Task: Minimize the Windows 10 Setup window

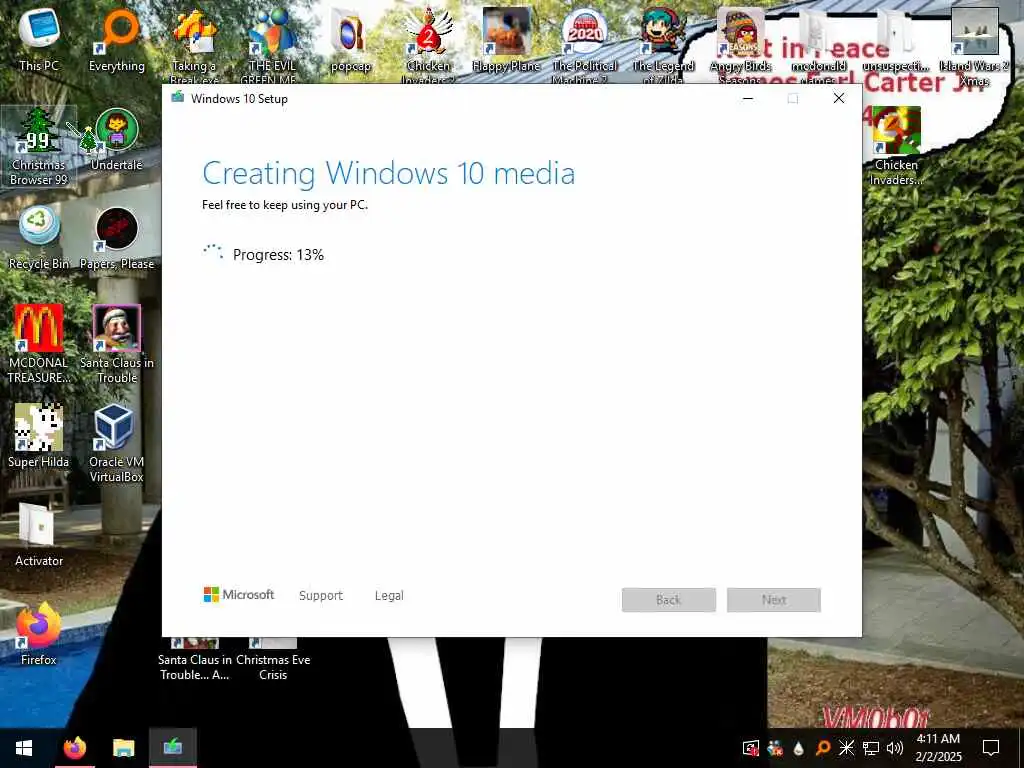Action: coord(748,99)
